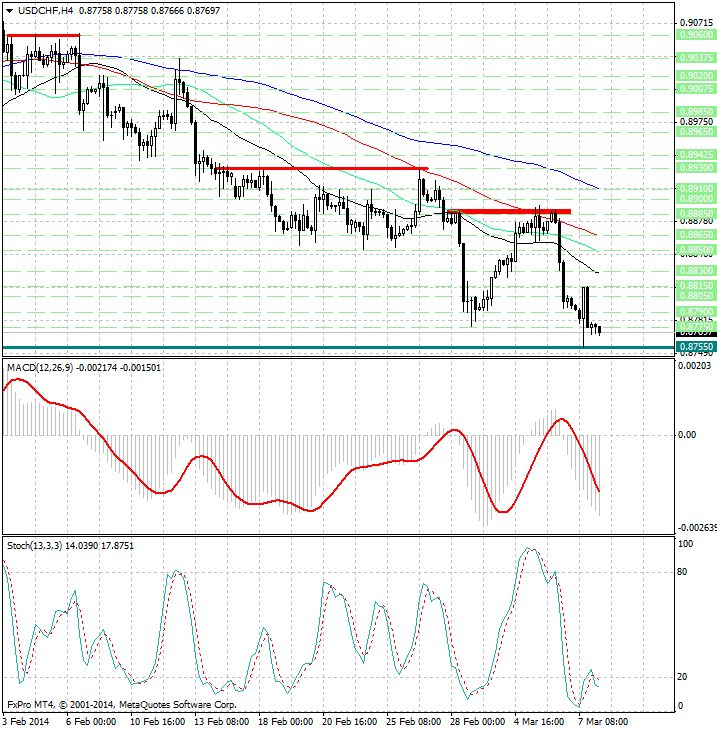Click the MACD scale value 0.00203
Viewport: 717px width, 730px height.
pos(694,366)
